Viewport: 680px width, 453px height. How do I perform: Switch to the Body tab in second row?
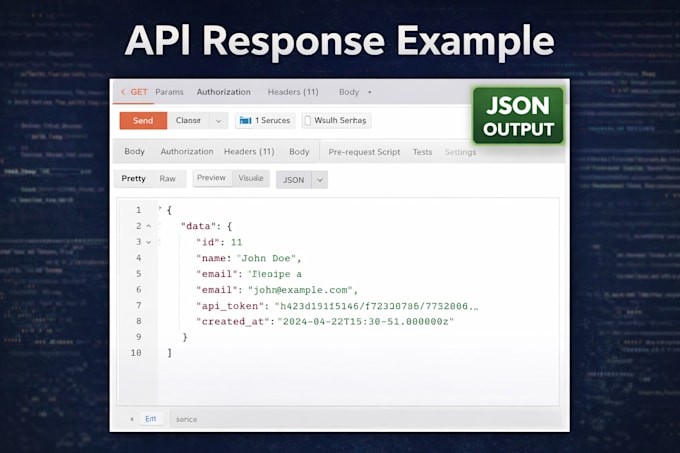pyautogui.click(x=134, y=151)
